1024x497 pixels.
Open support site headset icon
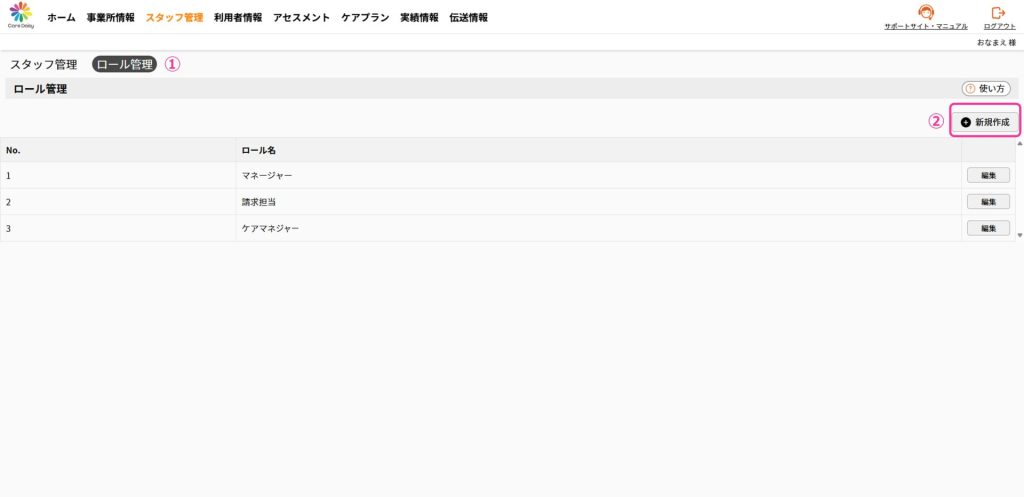coord(925,13)
